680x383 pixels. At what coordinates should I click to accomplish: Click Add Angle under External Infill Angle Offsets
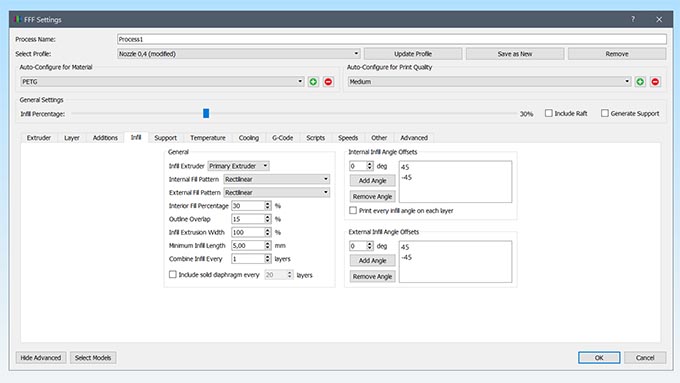coord(372,260)
